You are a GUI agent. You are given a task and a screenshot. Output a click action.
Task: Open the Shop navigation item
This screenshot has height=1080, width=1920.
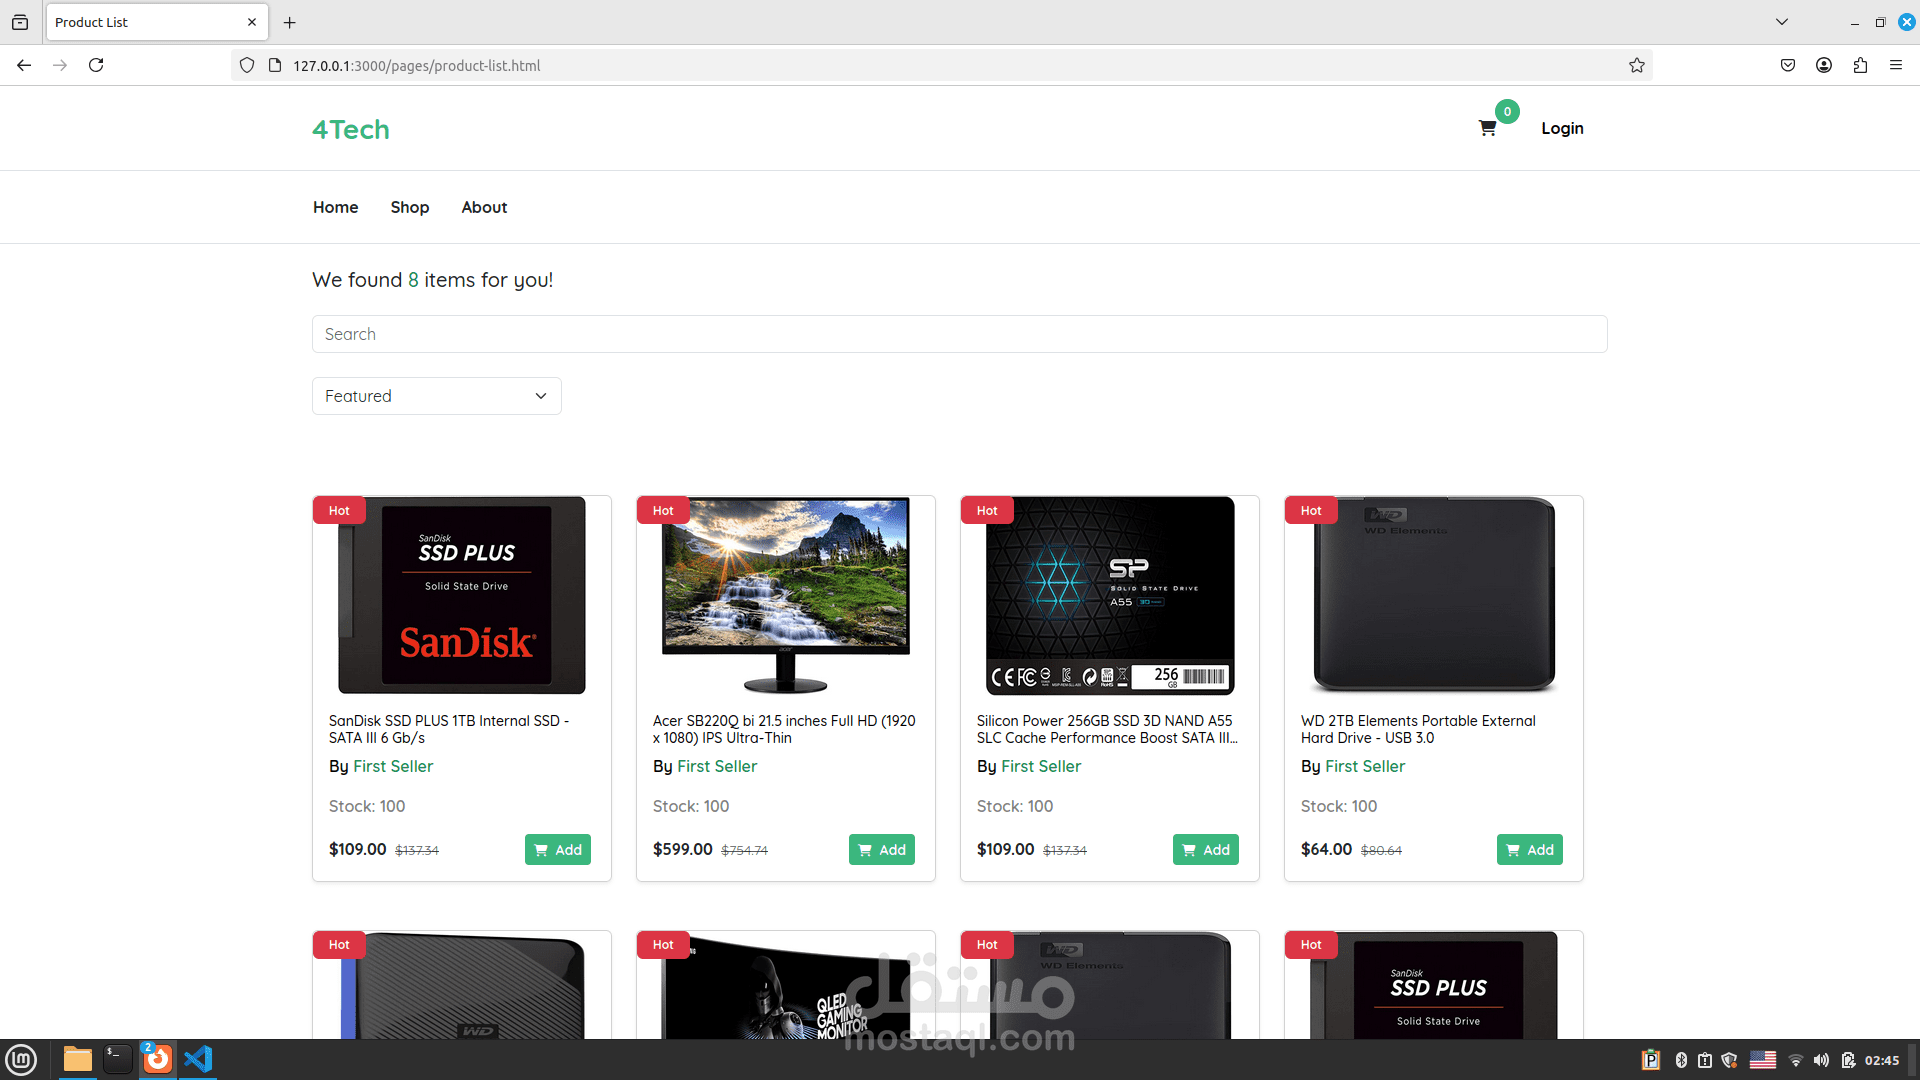(410, 207)
